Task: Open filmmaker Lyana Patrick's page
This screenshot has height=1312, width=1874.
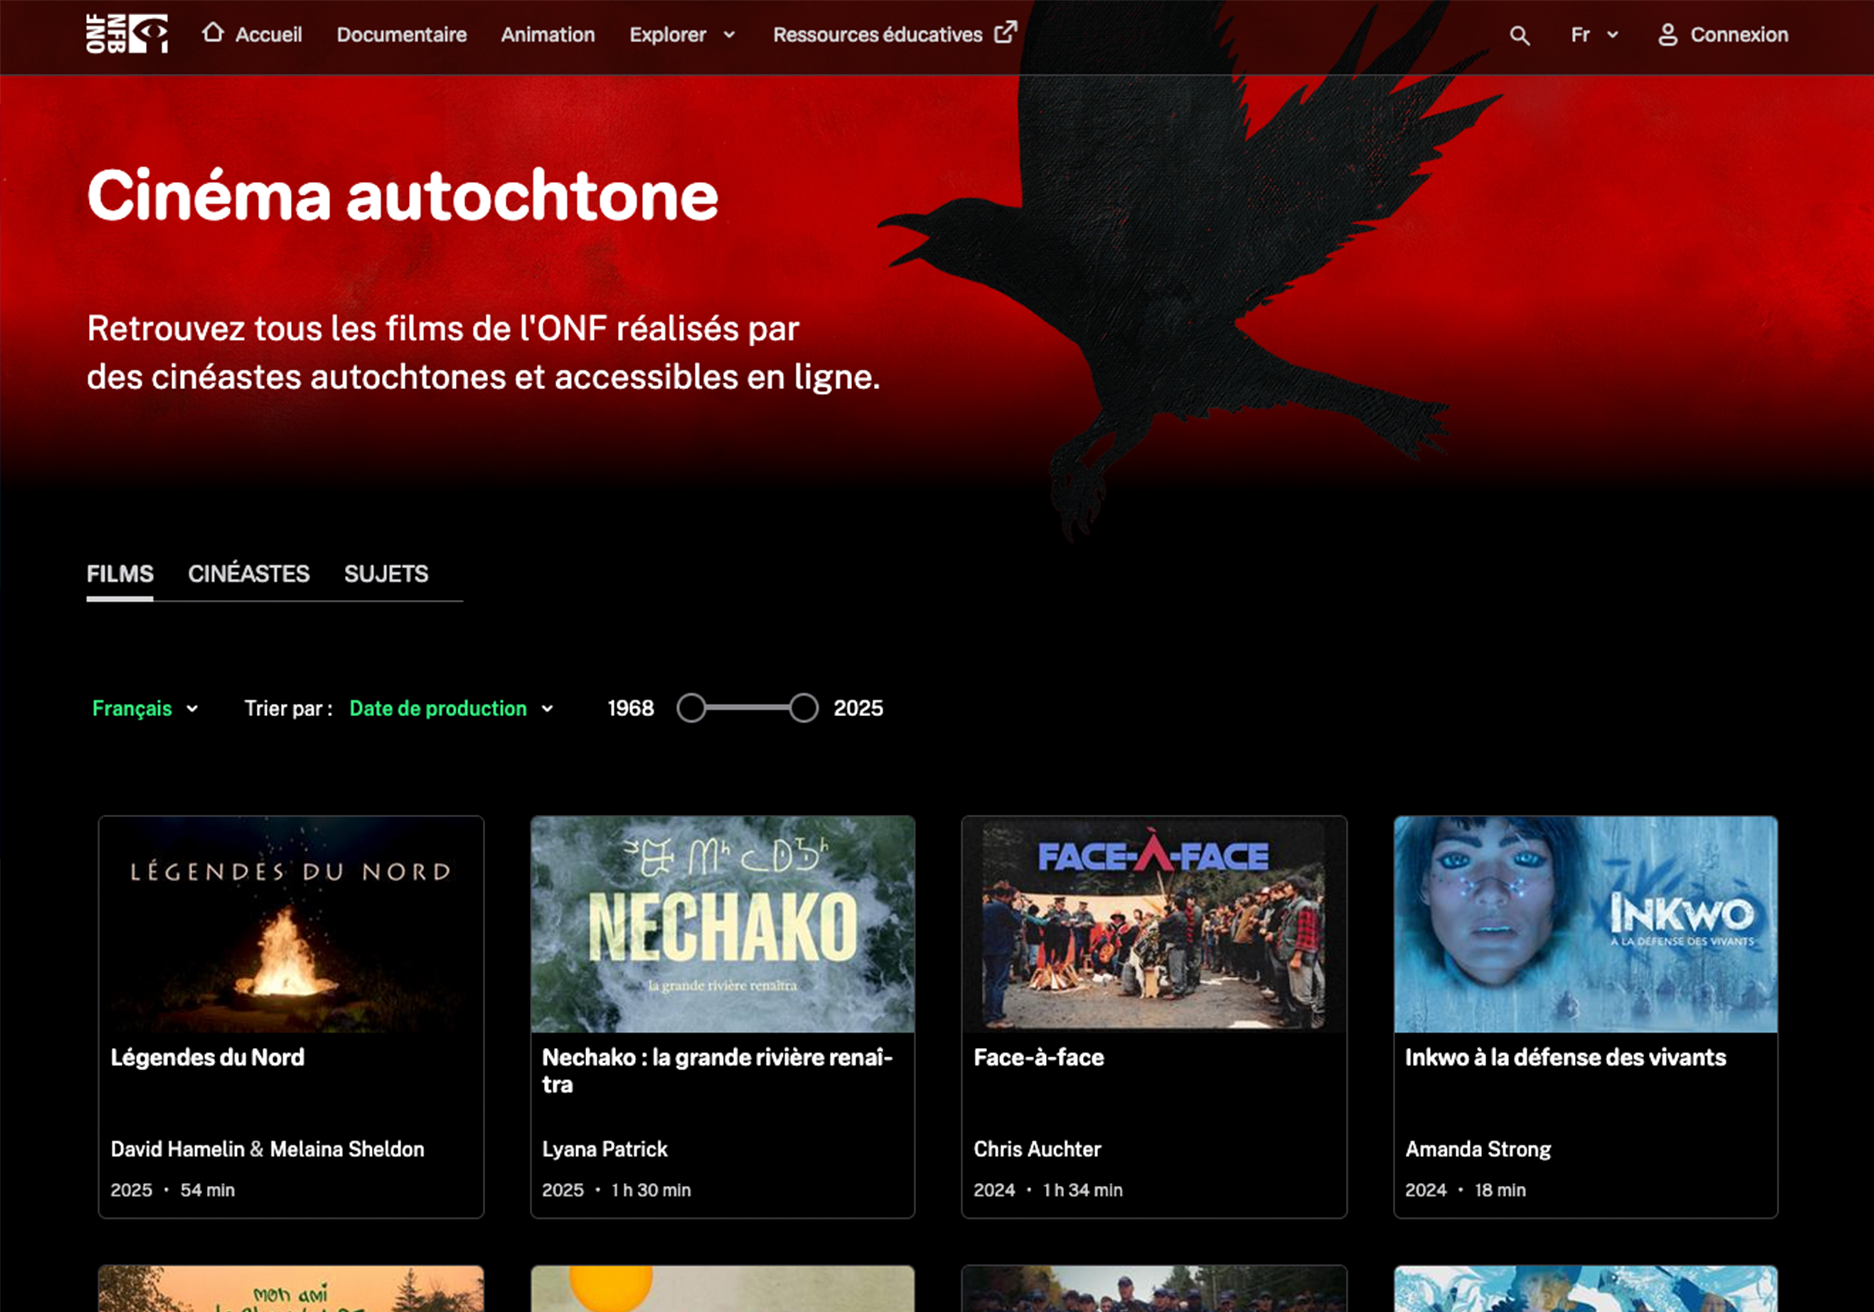Action: point(605,1149)
